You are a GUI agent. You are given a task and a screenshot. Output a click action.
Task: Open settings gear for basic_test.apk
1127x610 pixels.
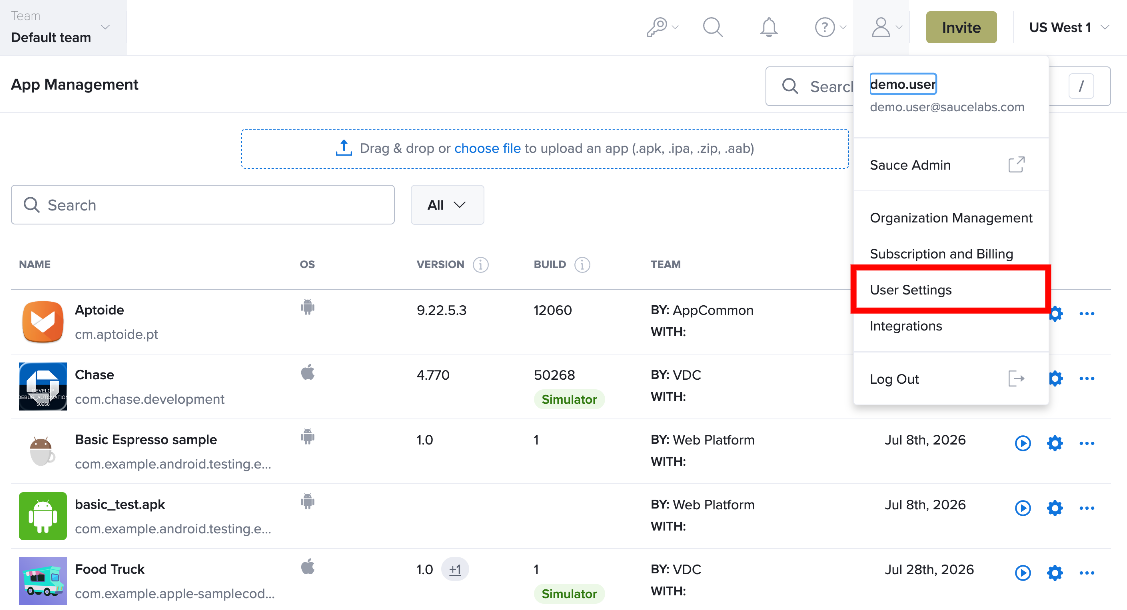tap(1055, 508)
